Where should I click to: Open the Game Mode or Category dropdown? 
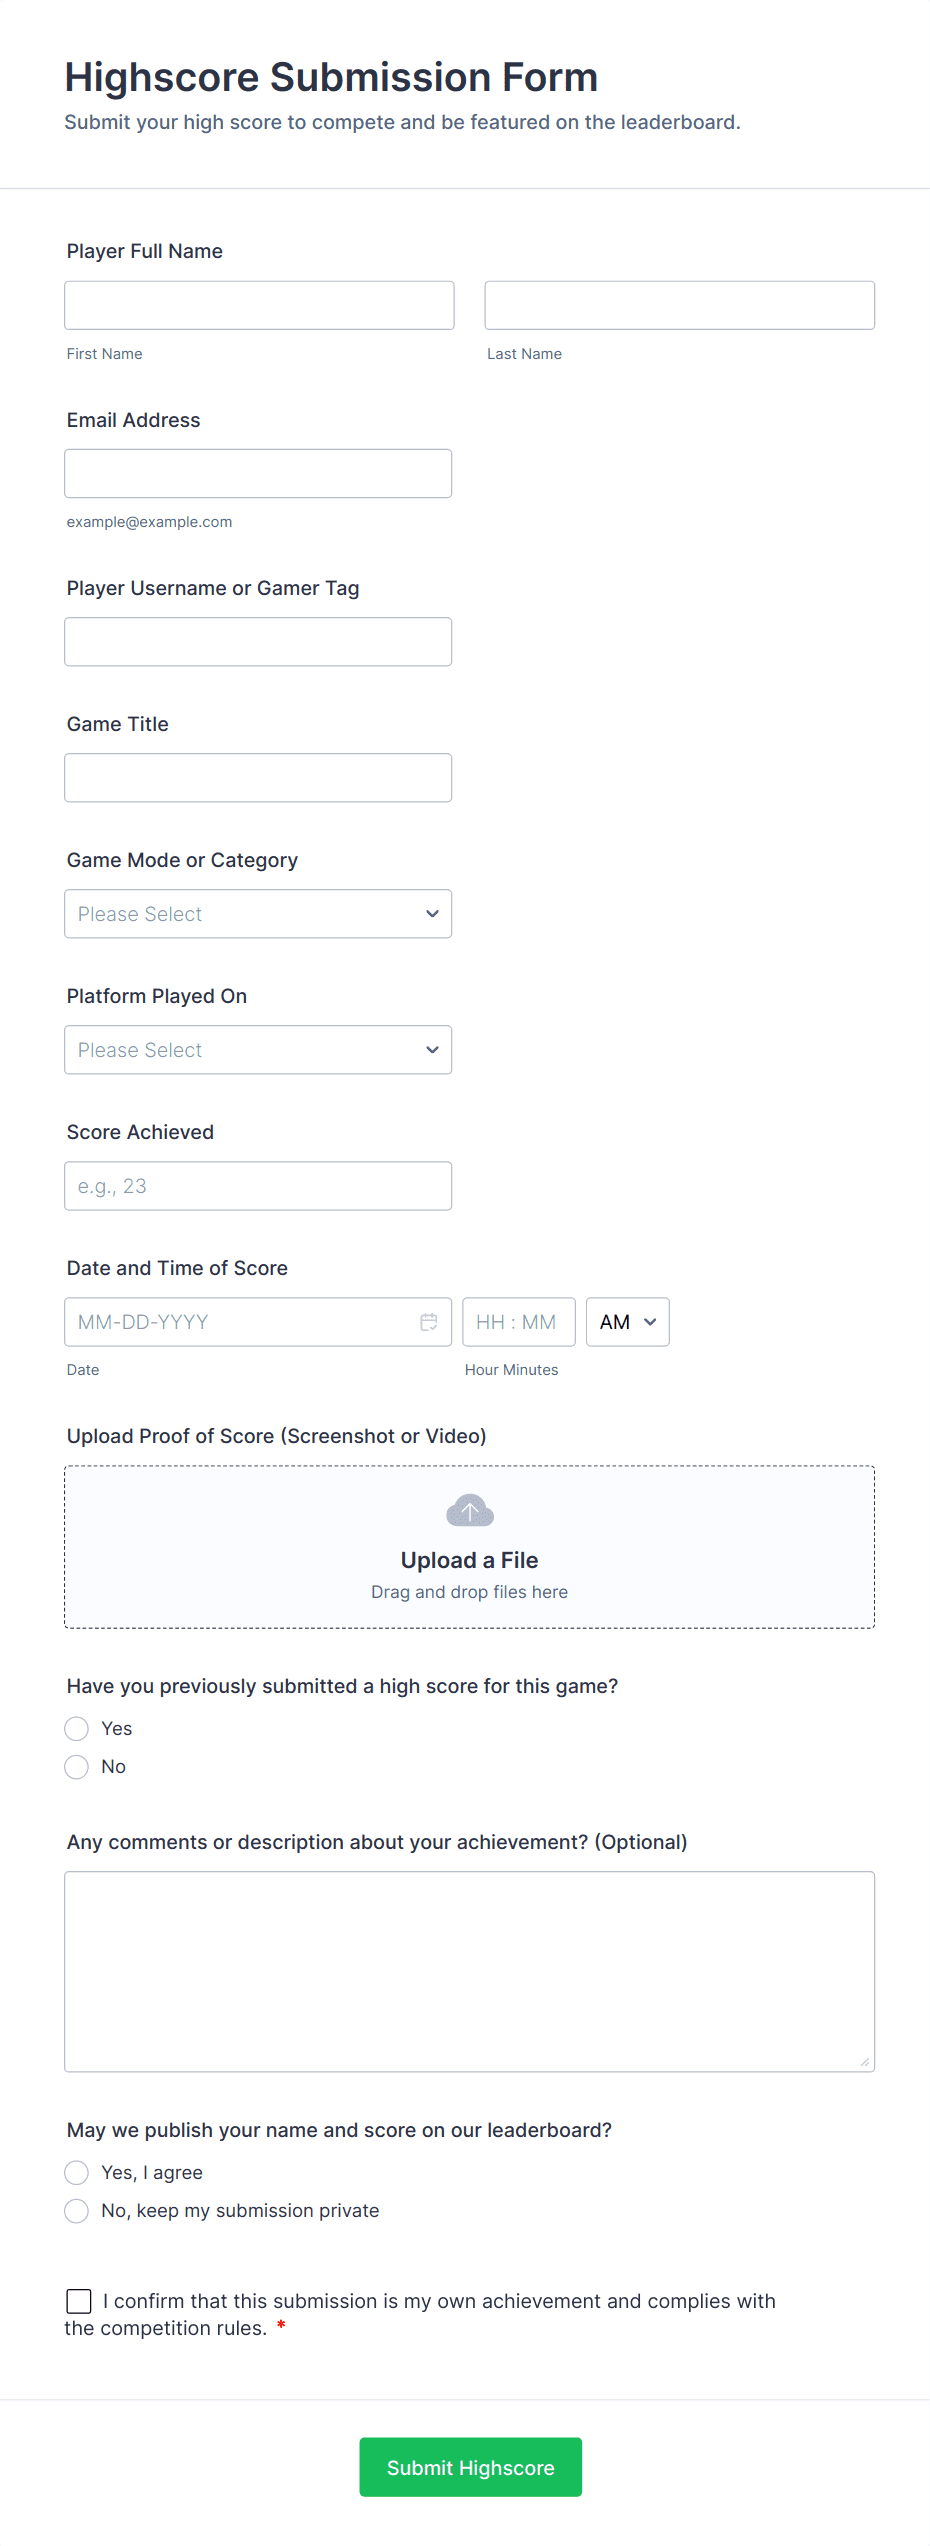pos(257,913)
